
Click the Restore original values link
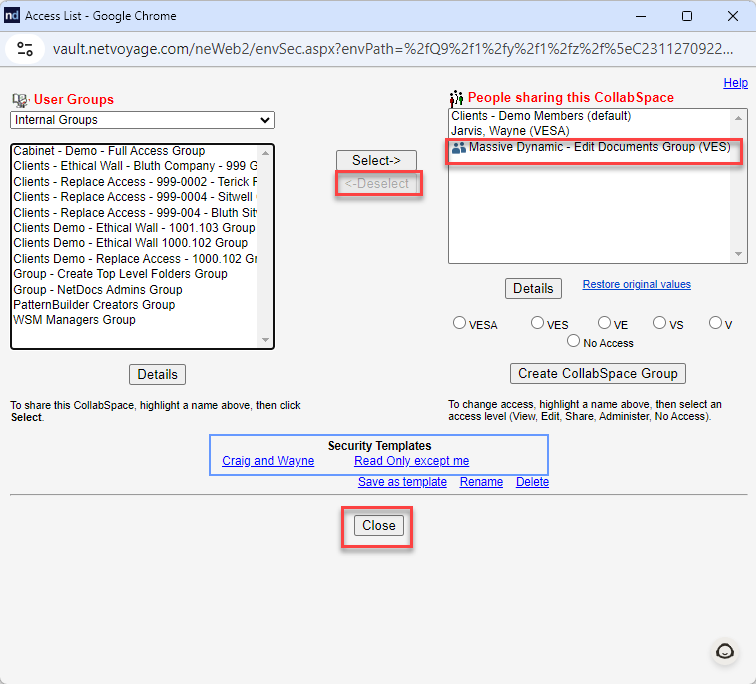pyautogui.click(x=636, y=284)
